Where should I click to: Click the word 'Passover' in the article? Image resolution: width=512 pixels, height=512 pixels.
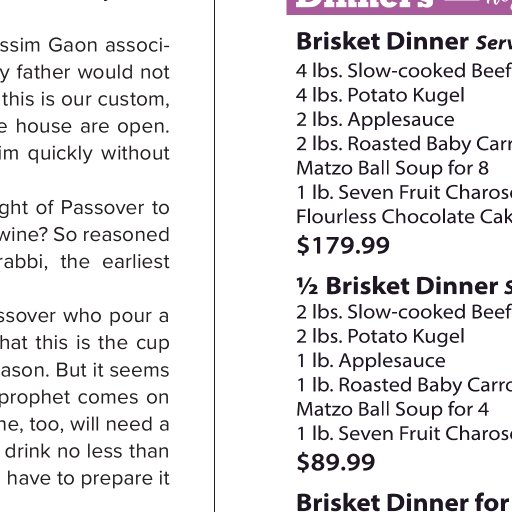102,208
